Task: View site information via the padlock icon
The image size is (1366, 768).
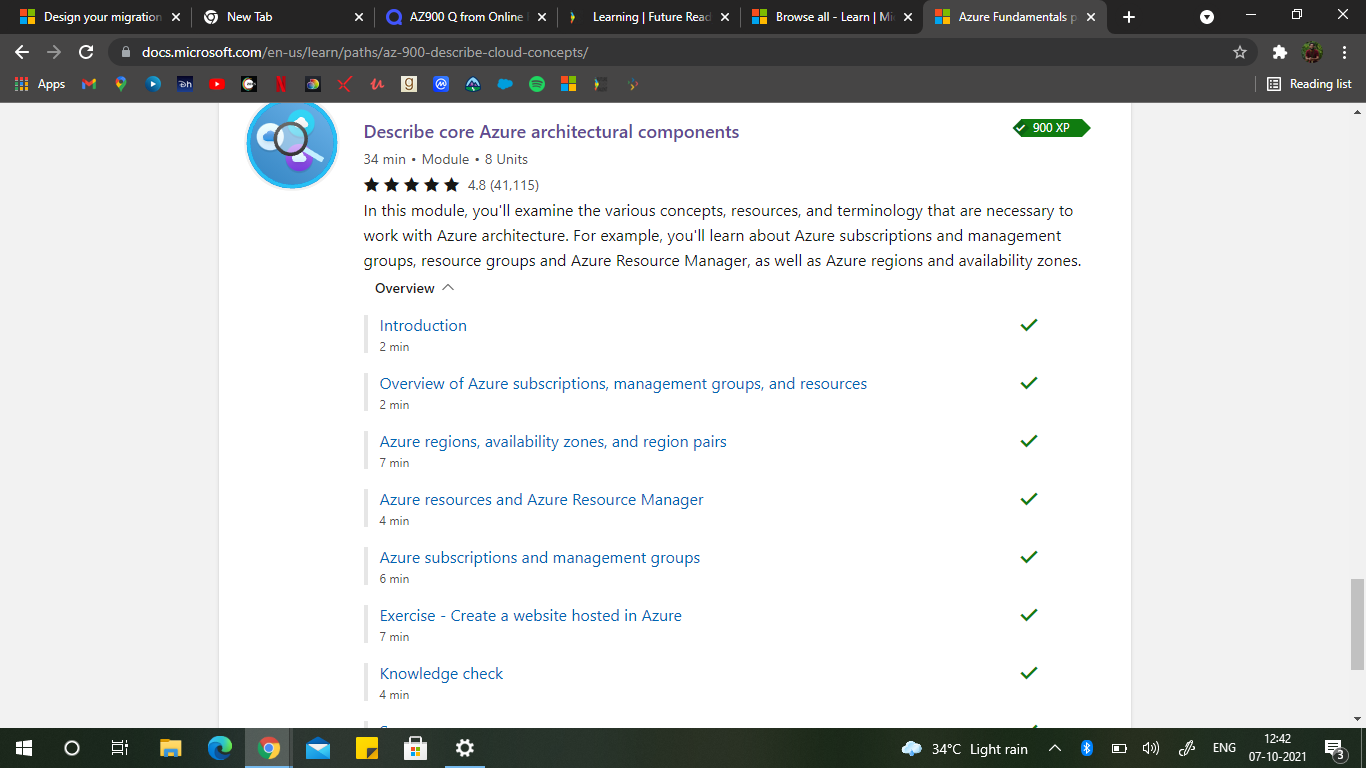Action: coord(125,52)
